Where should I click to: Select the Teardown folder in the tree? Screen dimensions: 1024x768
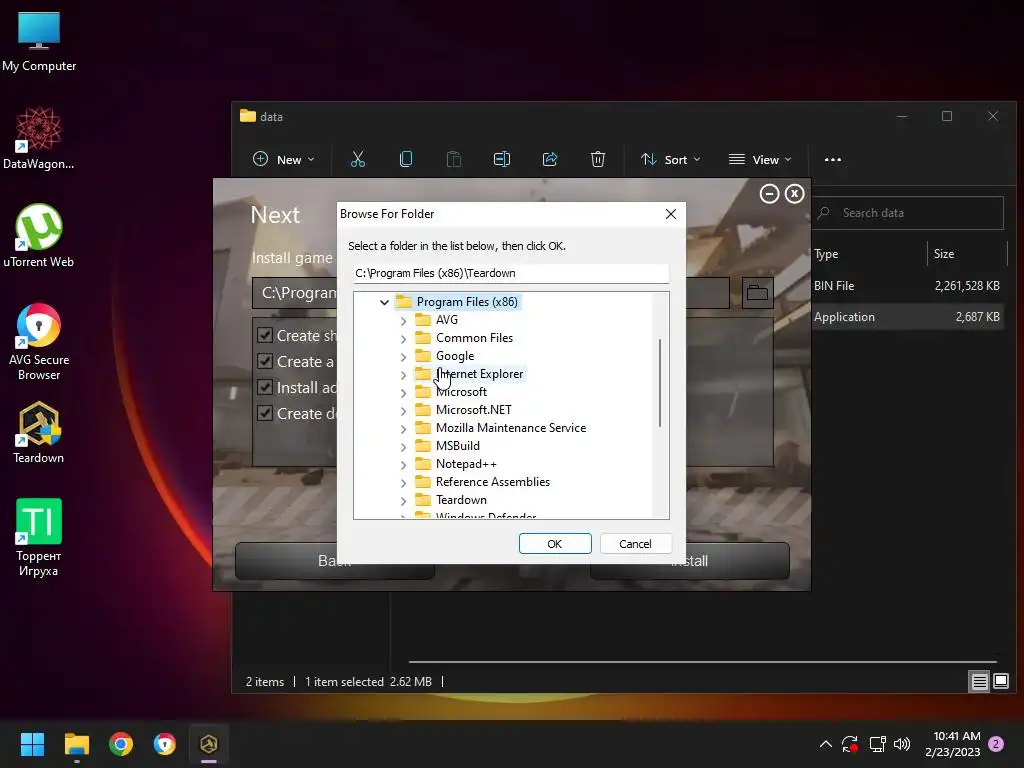pos(461,500)
